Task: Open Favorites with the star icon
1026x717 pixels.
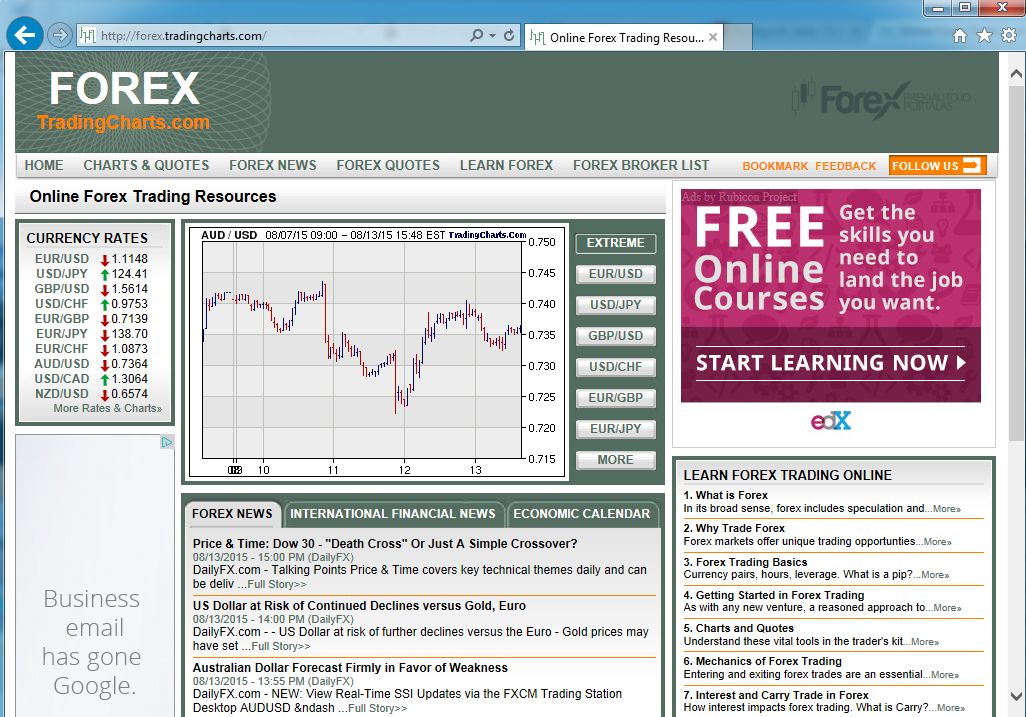Action: 984,35
